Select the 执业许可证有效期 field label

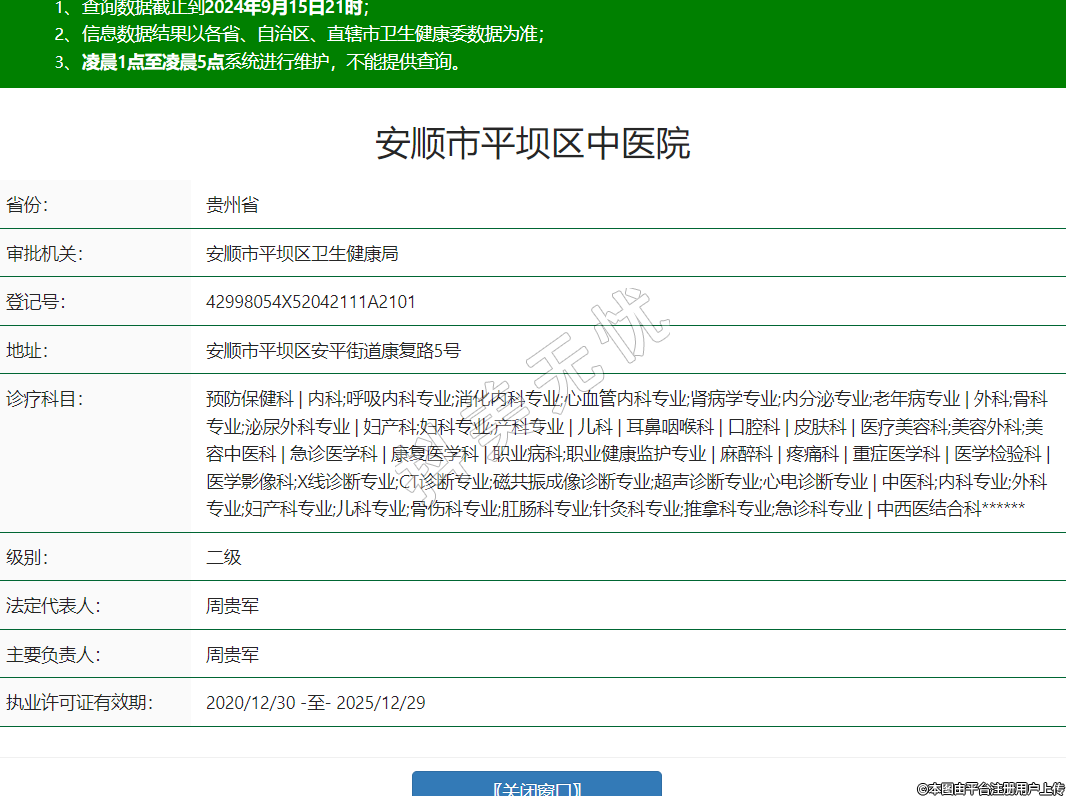[x=79, y=703]
